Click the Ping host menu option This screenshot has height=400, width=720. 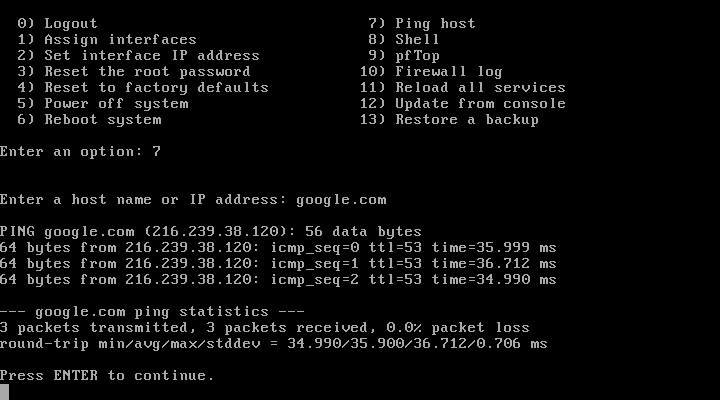[x=435, y=23]
